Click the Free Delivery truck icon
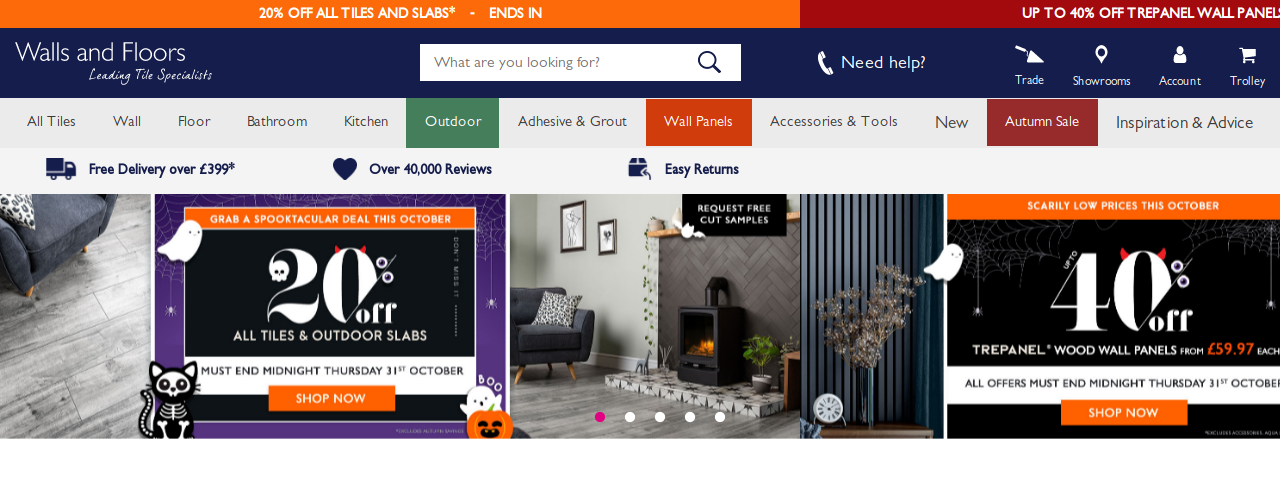Viewport: 1280px width, 480px height. (61, 169)
